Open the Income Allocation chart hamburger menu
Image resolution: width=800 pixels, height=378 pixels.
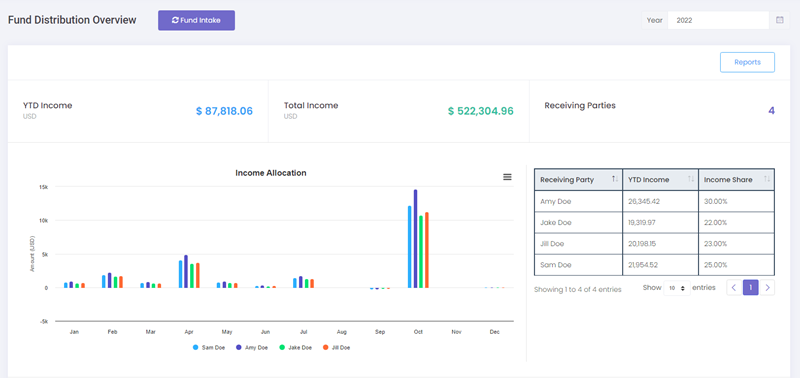pyautogui.click(x=507, y=177)
